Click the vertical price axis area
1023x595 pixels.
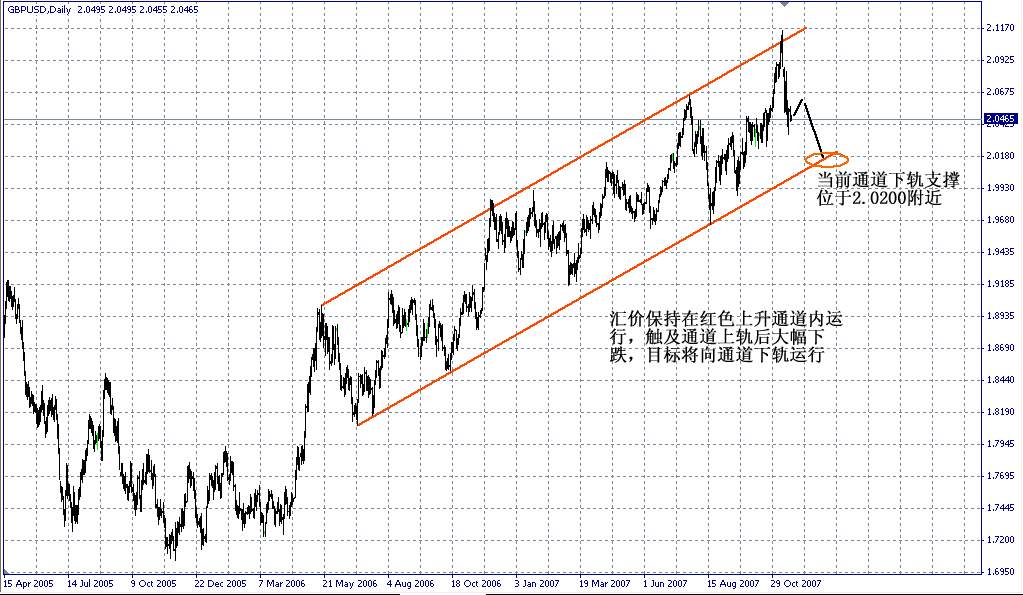pos(1000,300)
